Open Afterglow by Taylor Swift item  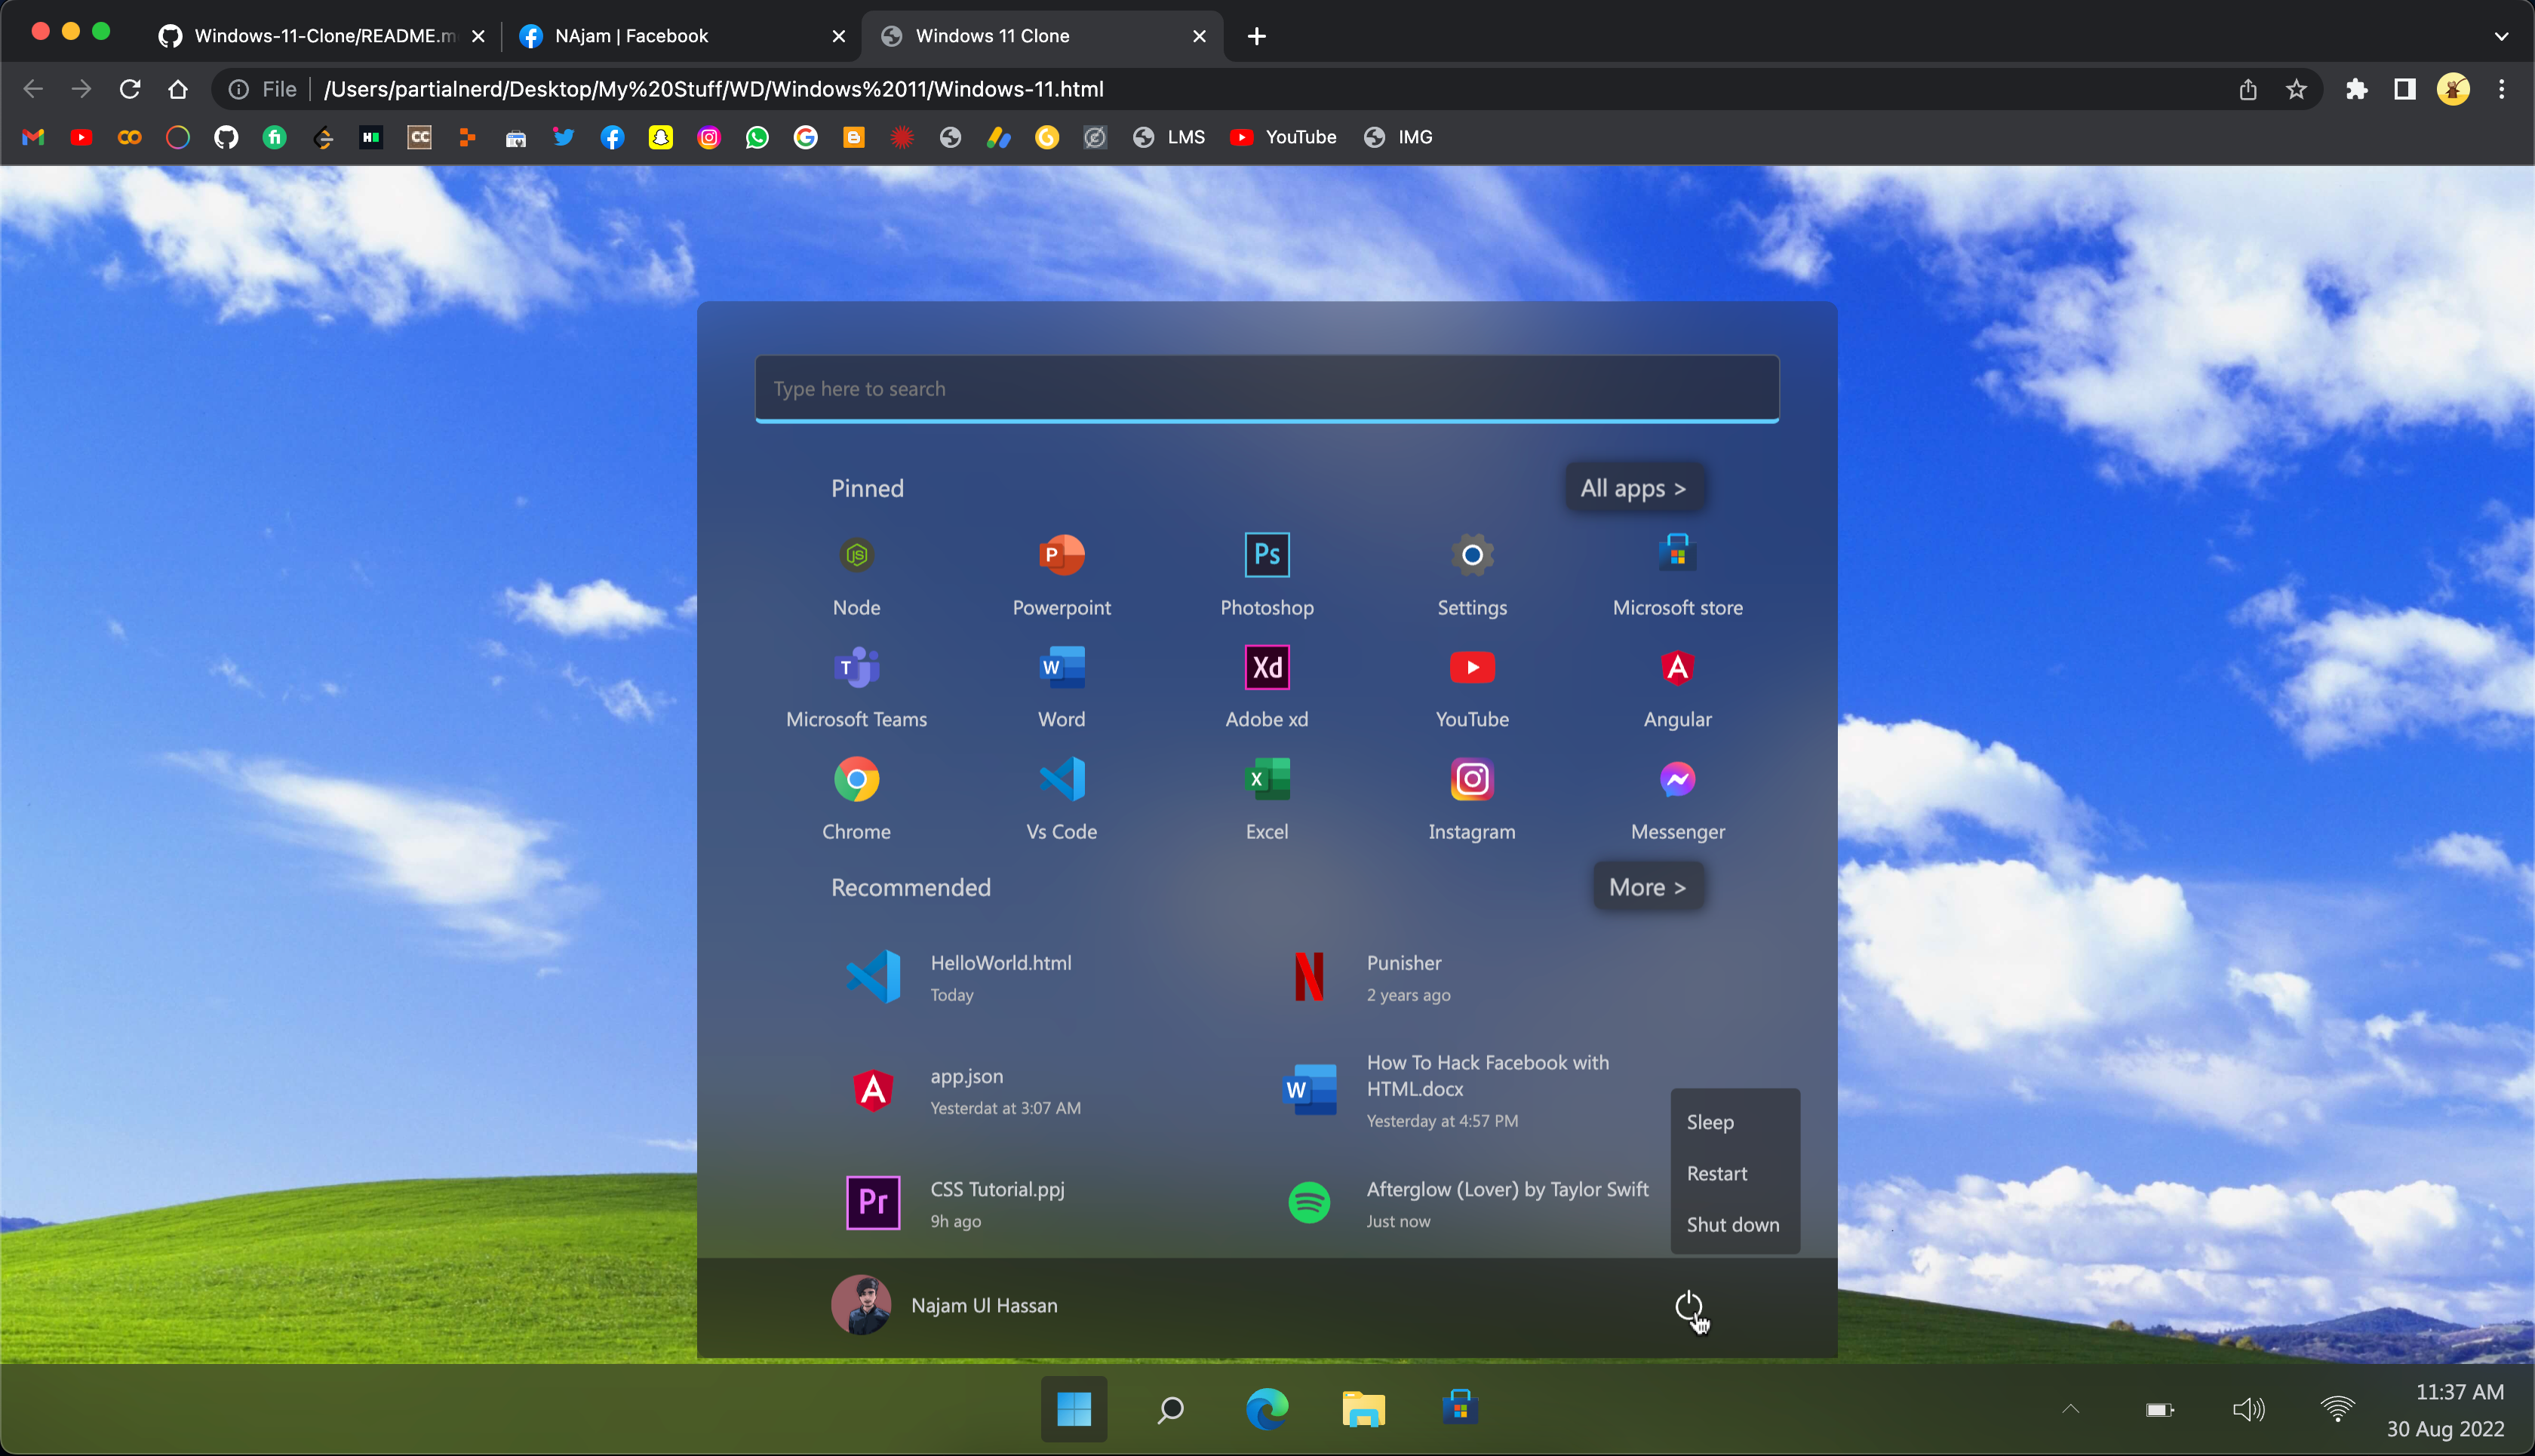tap(1468, 1204)
